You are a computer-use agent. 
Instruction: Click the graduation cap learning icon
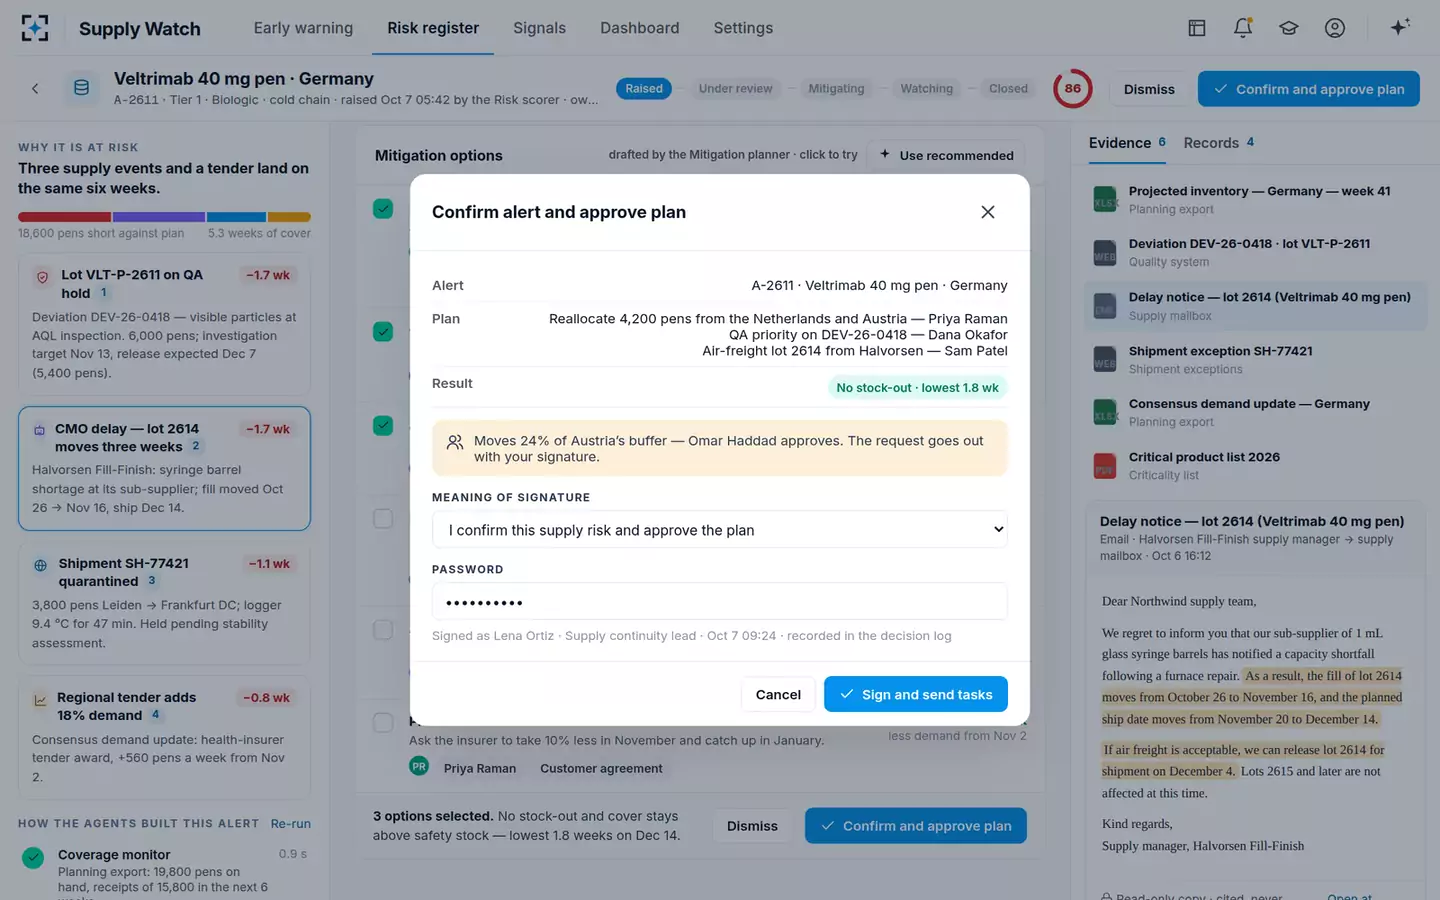point(1289,28)
